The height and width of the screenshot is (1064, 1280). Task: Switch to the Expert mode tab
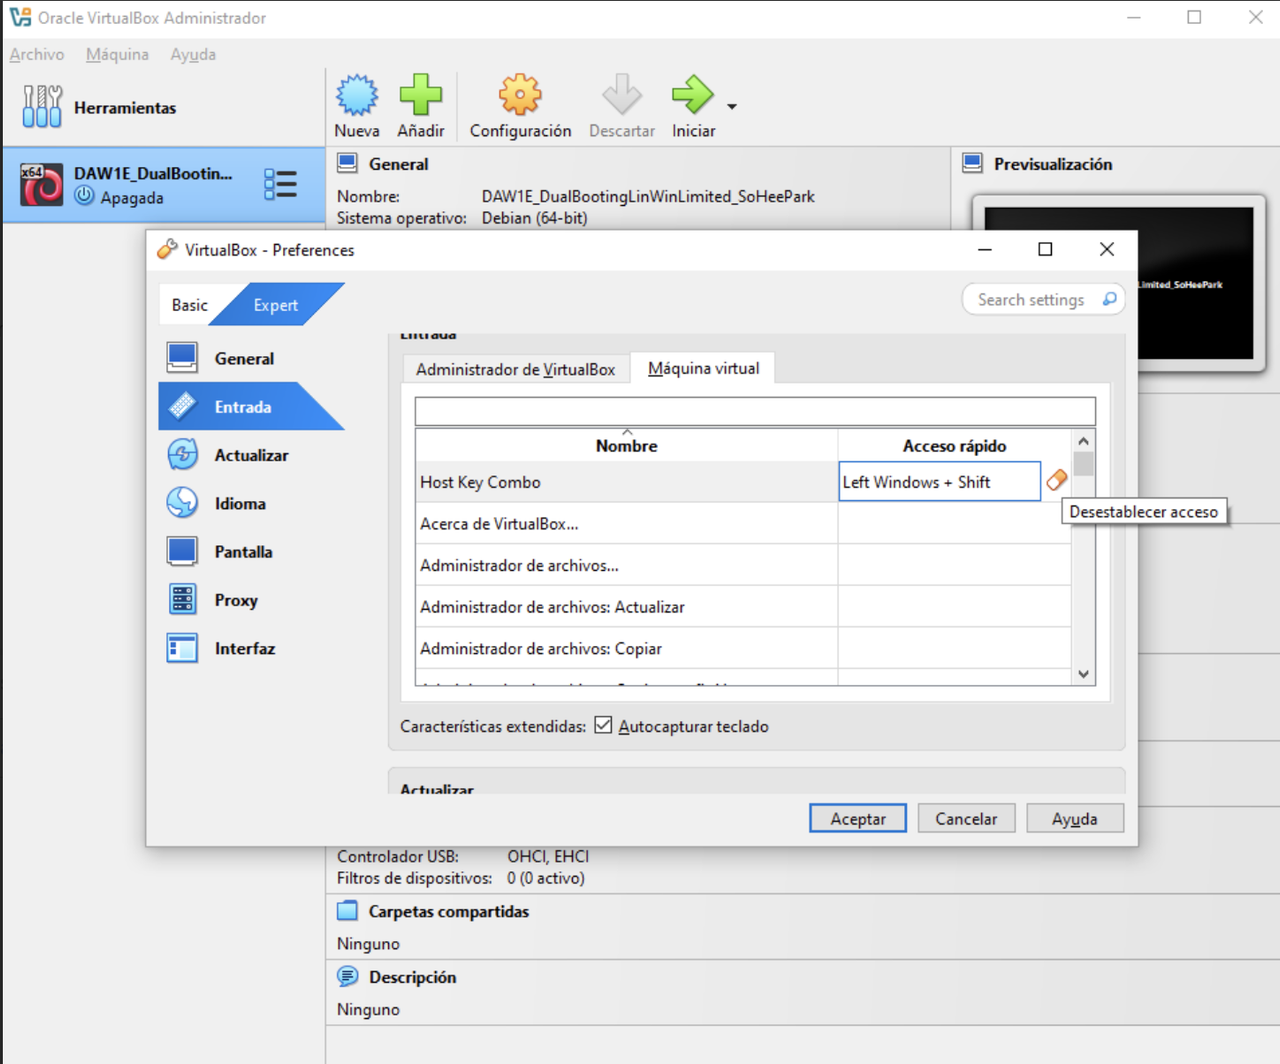[x=275, y=304]
